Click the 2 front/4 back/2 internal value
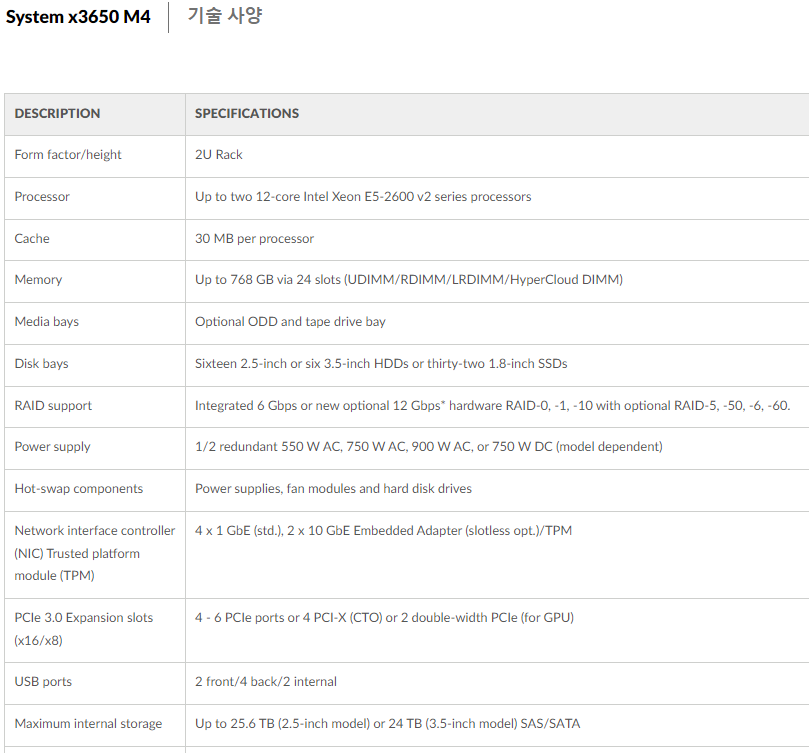 (x=266, y=682)
